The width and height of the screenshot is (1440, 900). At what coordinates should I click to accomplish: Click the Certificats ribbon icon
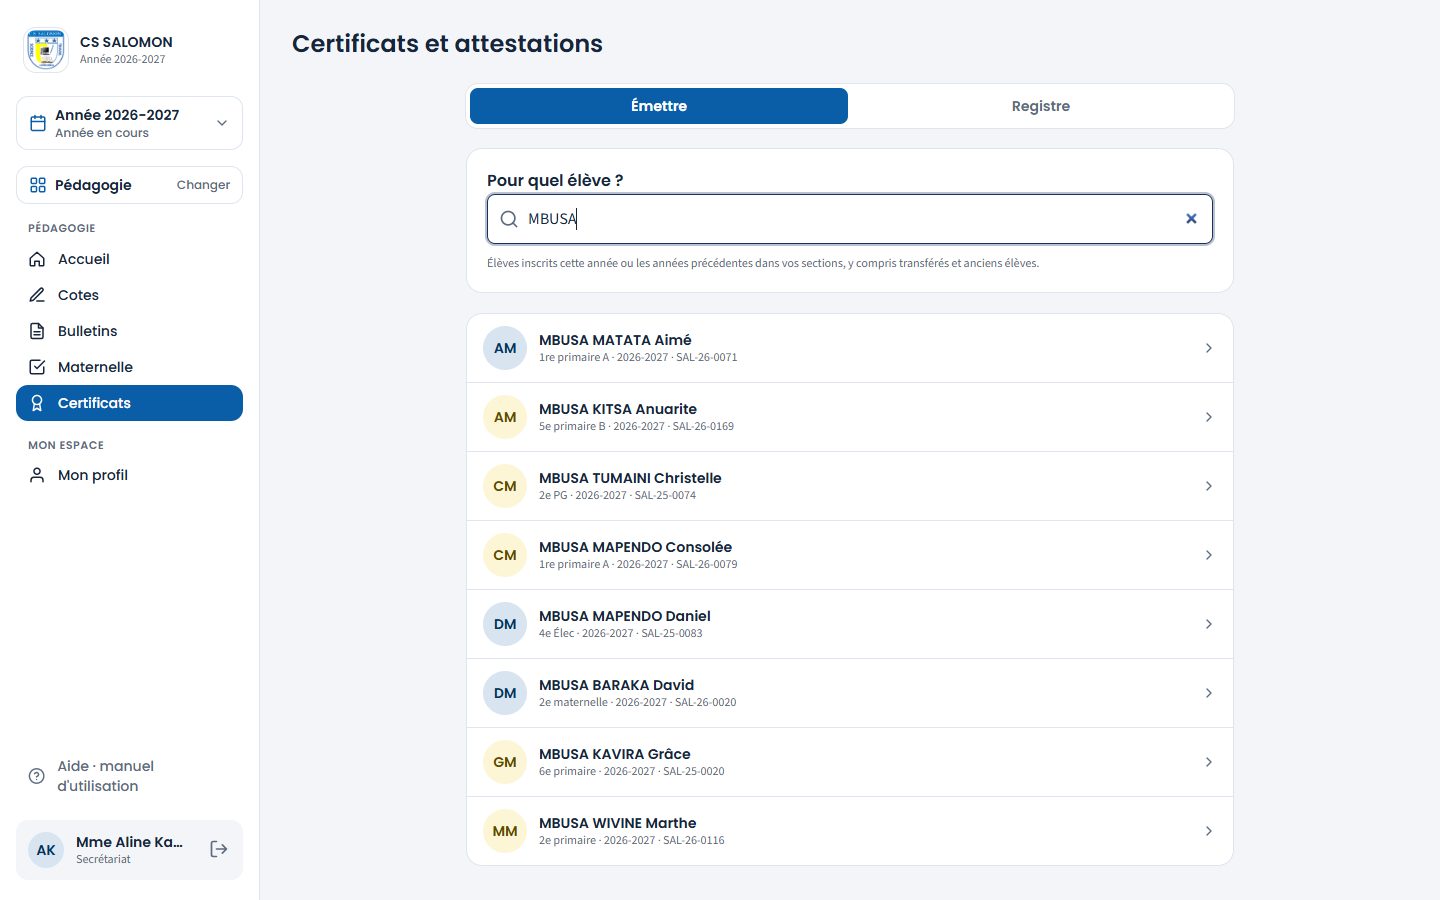(37, 403)
